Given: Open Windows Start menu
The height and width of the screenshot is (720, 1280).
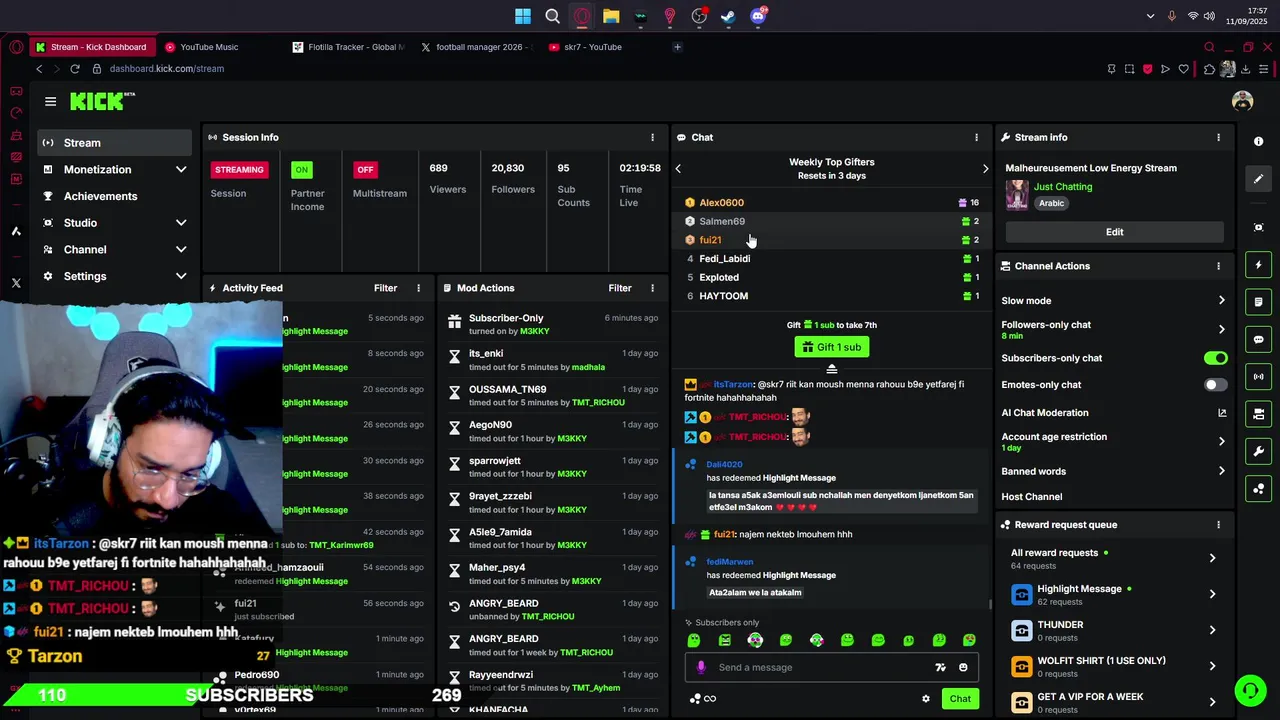Looking at the screenshot, I should (x=523, y=16).
